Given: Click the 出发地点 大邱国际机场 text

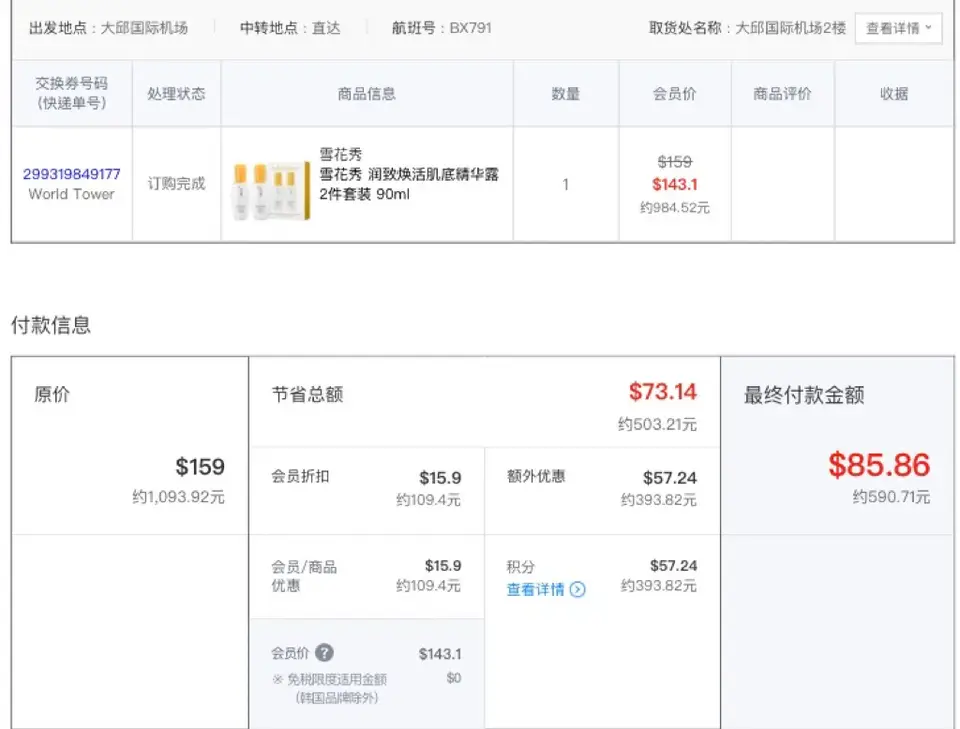Looking at the screenshot, I should tap(108, 28).
